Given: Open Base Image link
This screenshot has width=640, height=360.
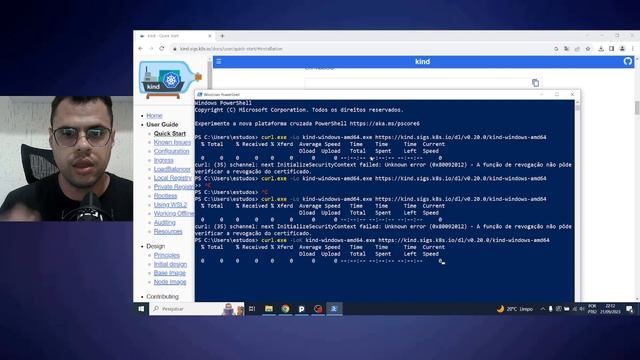Looking at the screenshot, I should [169, 273].
